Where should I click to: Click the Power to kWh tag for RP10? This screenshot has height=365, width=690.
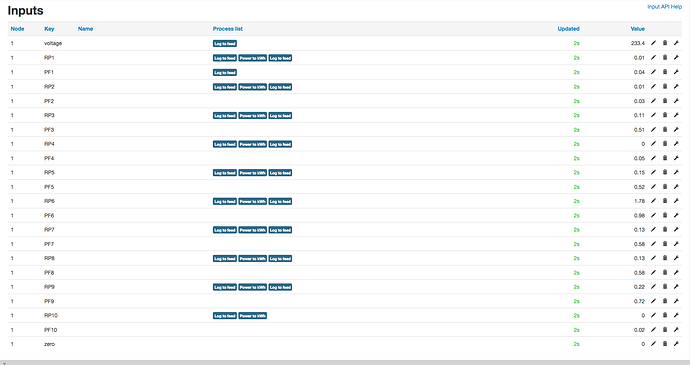click(x=253, y=316)
